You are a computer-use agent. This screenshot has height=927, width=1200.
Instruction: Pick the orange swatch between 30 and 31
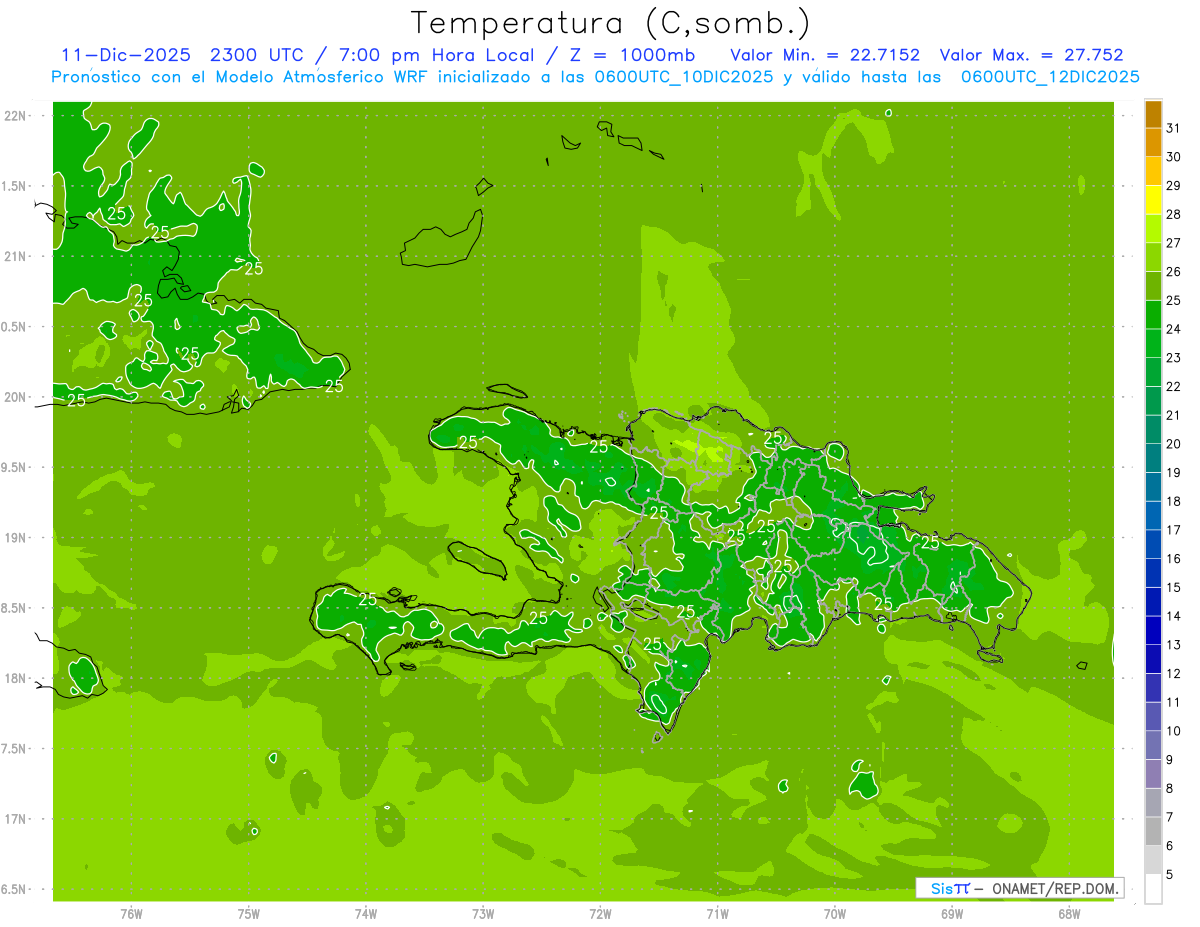(1153, 142)
